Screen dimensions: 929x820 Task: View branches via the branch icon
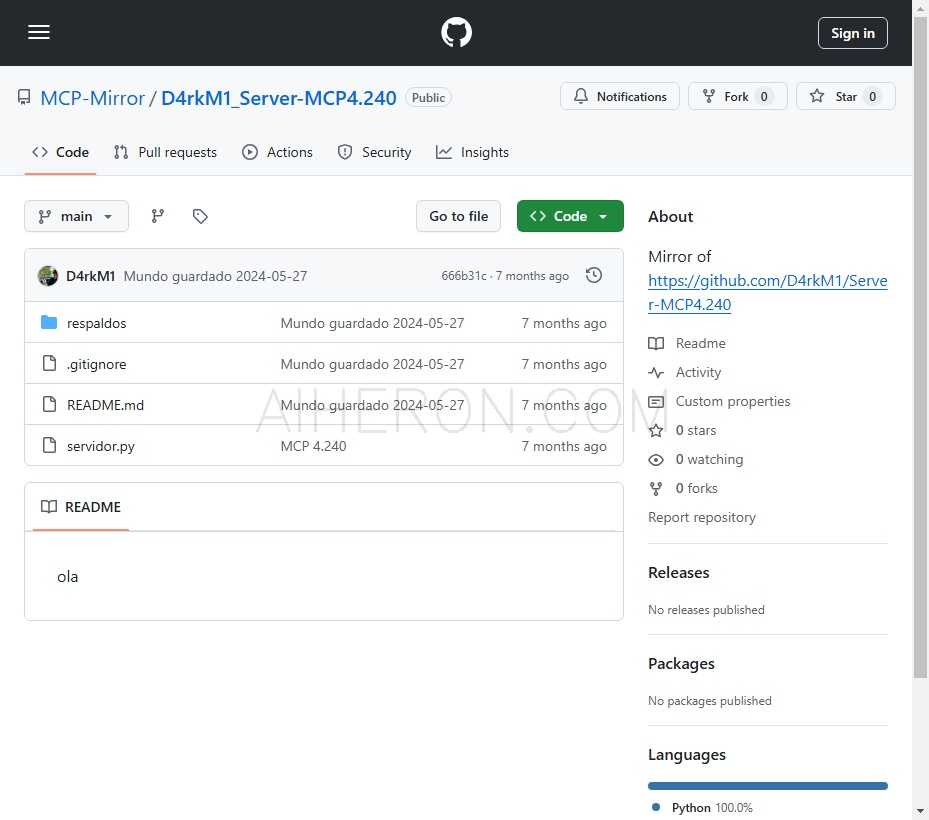click(x=158, y=216)
